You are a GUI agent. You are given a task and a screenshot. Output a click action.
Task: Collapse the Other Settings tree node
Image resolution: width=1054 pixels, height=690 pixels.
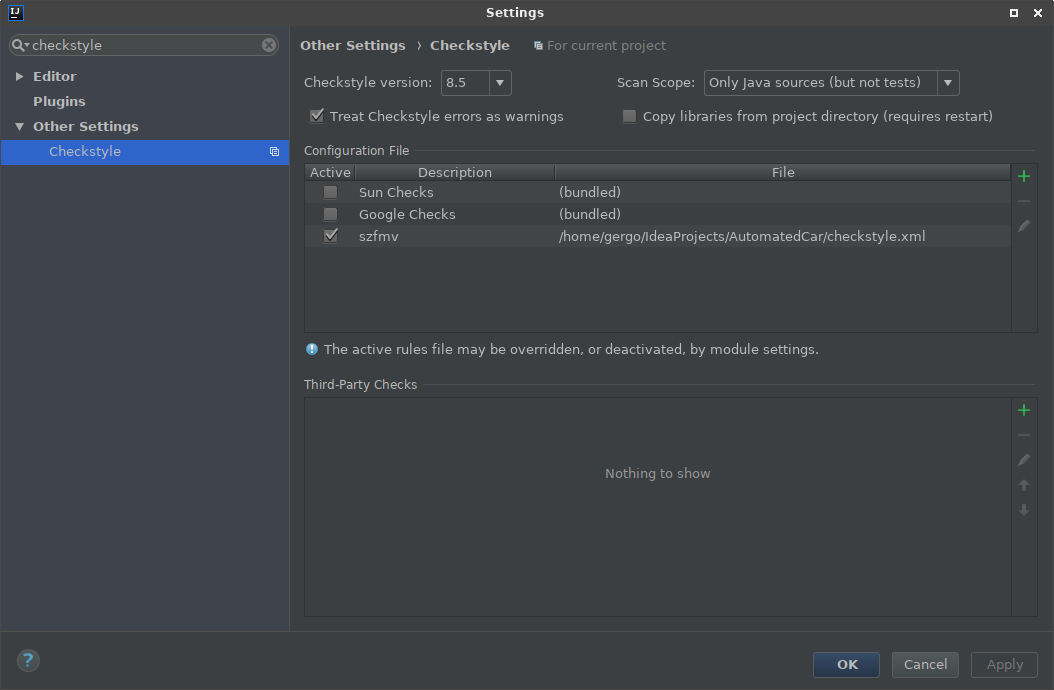point(19,127)
